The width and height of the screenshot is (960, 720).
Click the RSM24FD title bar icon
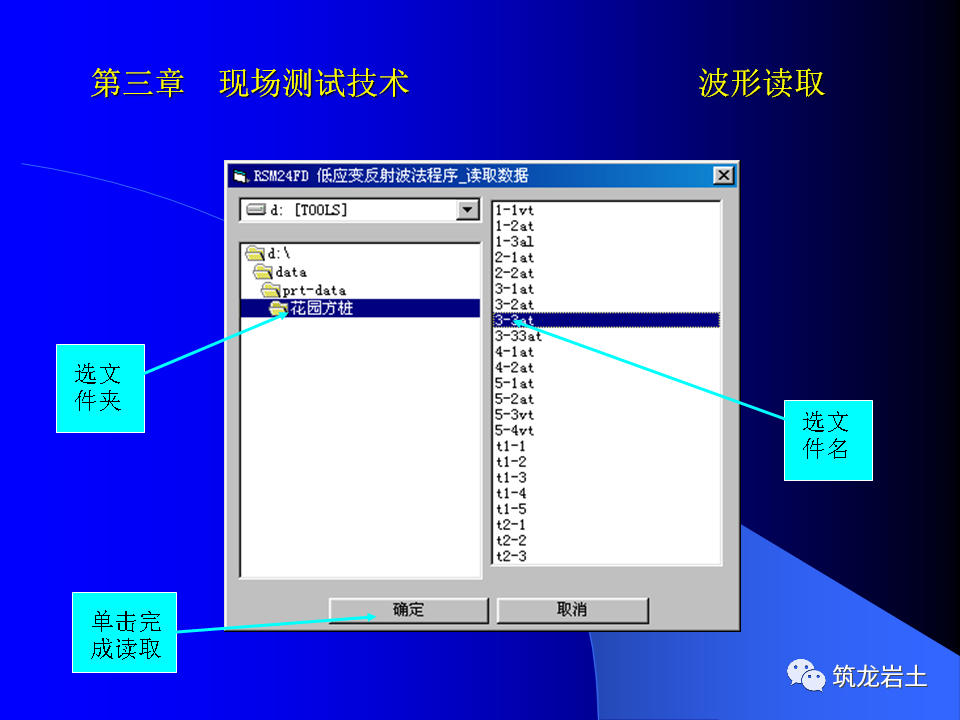241,176
